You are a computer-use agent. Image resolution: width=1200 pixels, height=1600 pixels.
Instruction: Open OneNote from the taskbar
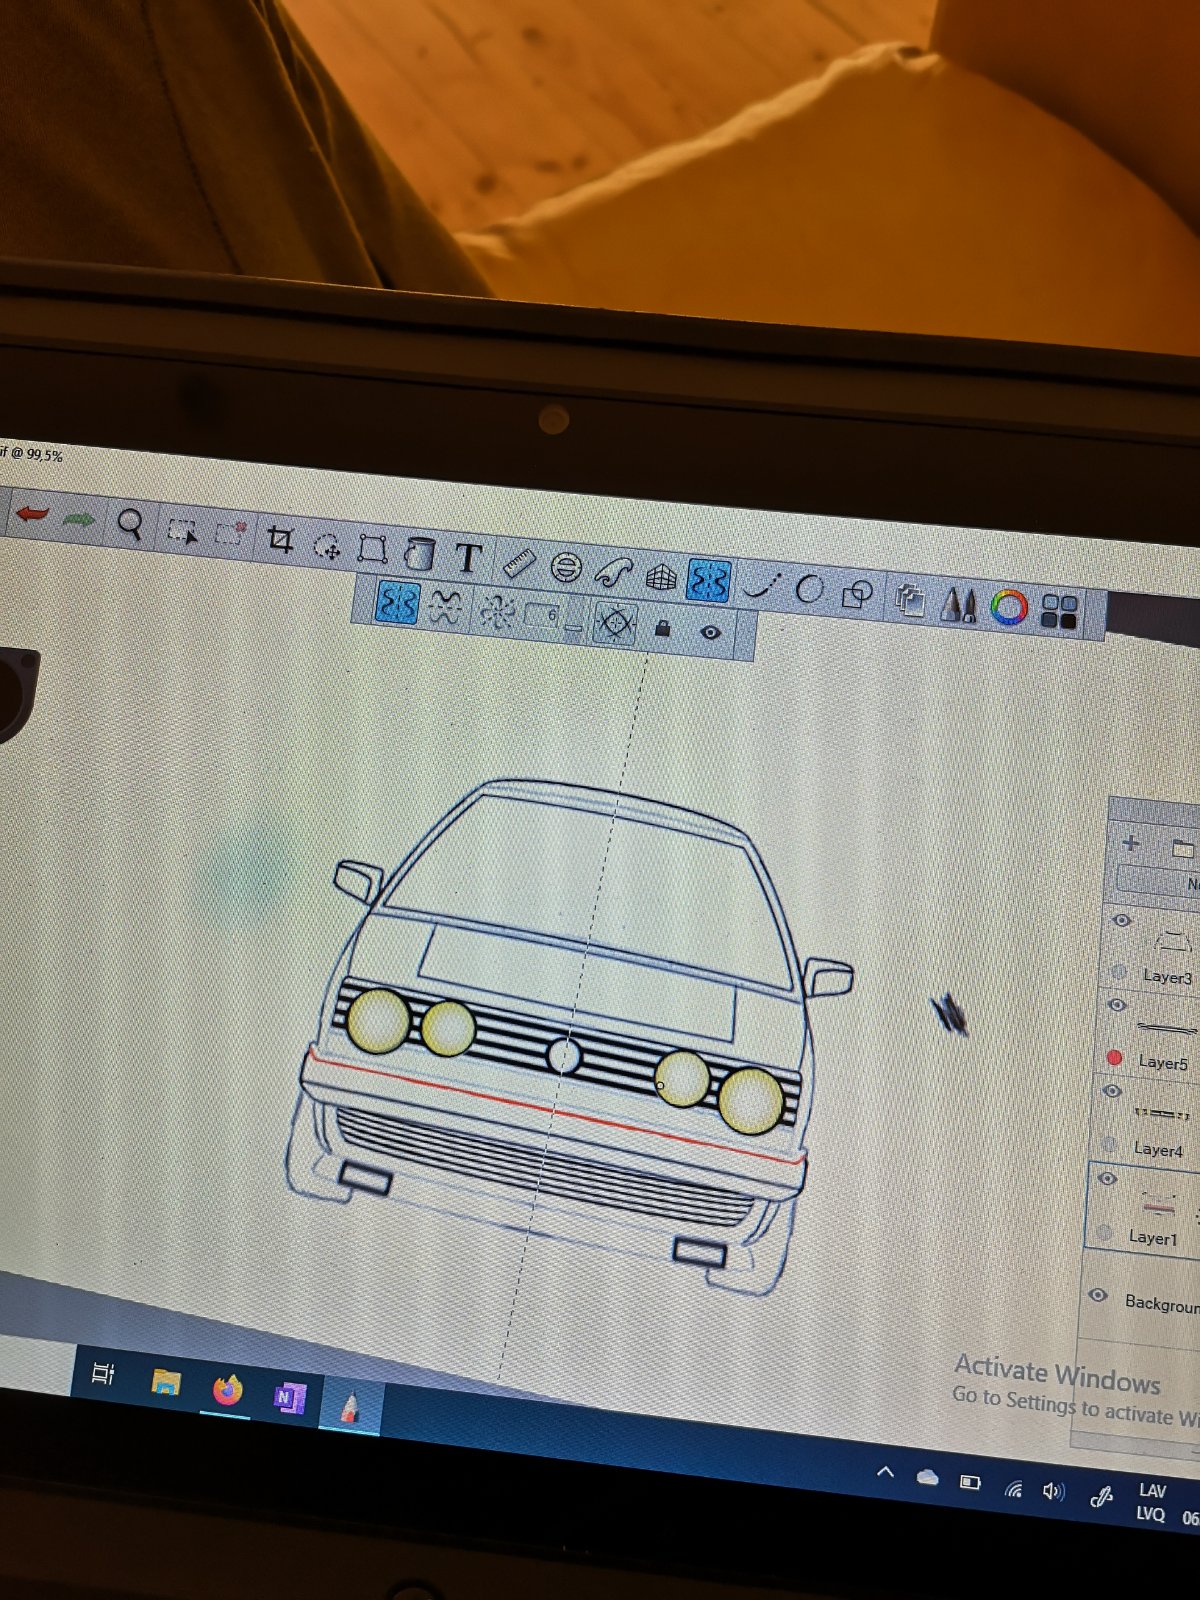click(290, 1397)
